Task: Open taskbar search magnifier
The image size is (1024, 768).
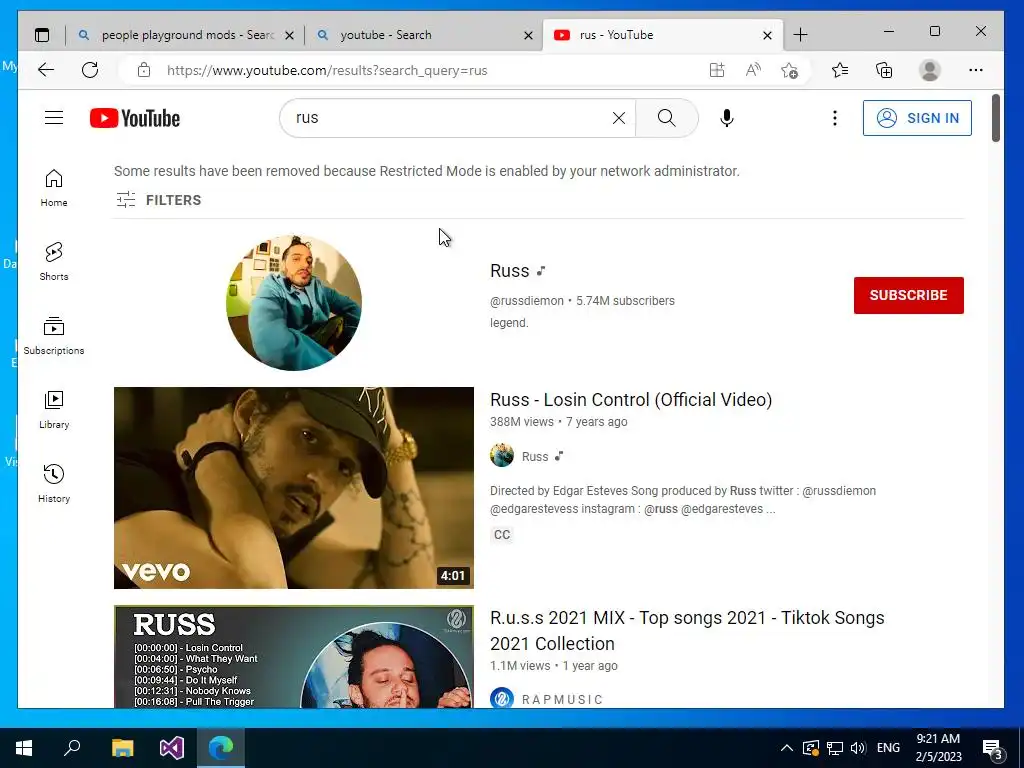Action: (x=72, y=747)
